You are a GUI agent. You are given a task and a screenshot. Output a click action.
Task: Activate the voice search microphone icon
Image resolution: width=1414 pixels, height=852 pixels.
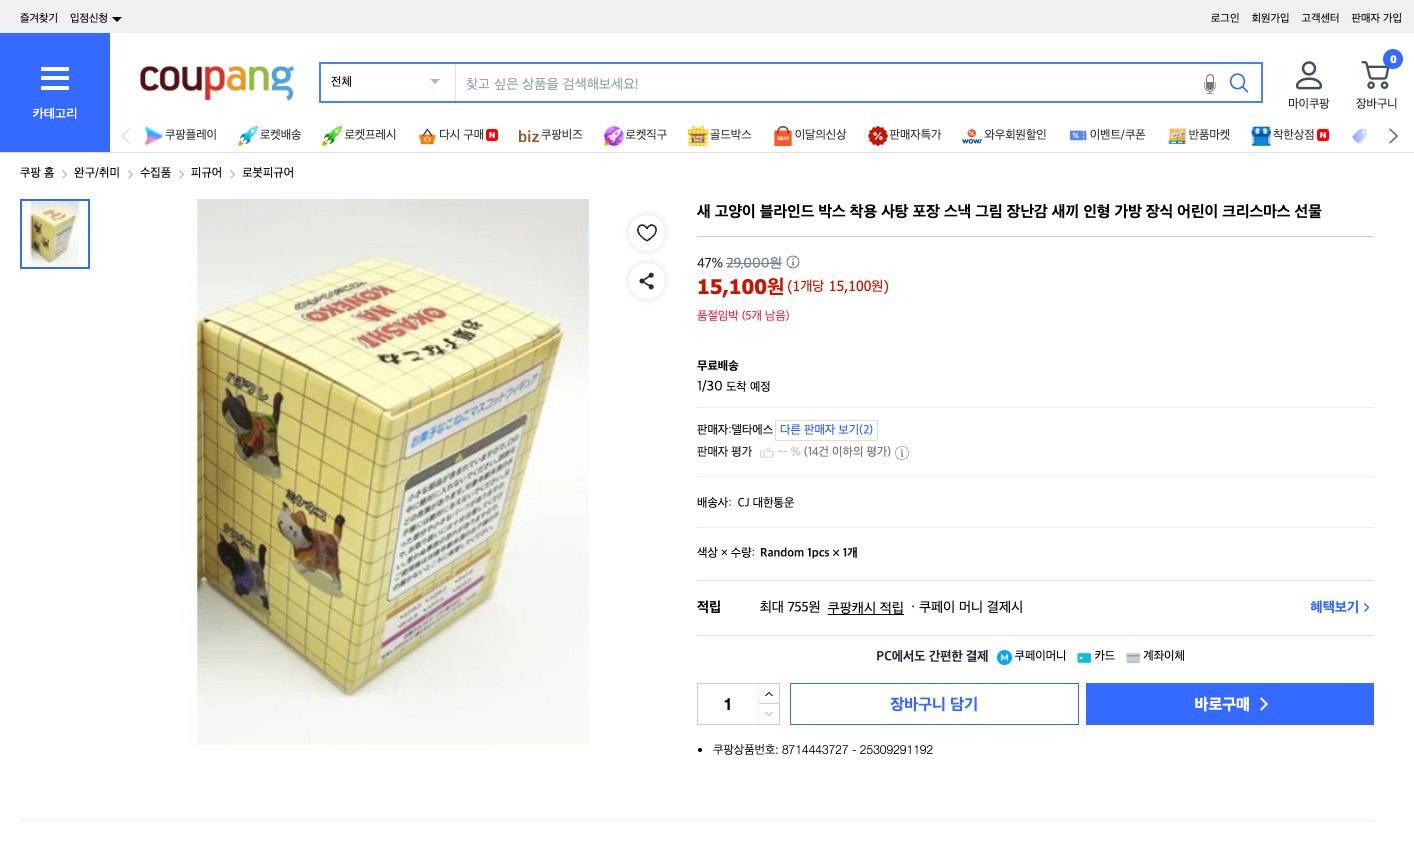[1209, 83]
